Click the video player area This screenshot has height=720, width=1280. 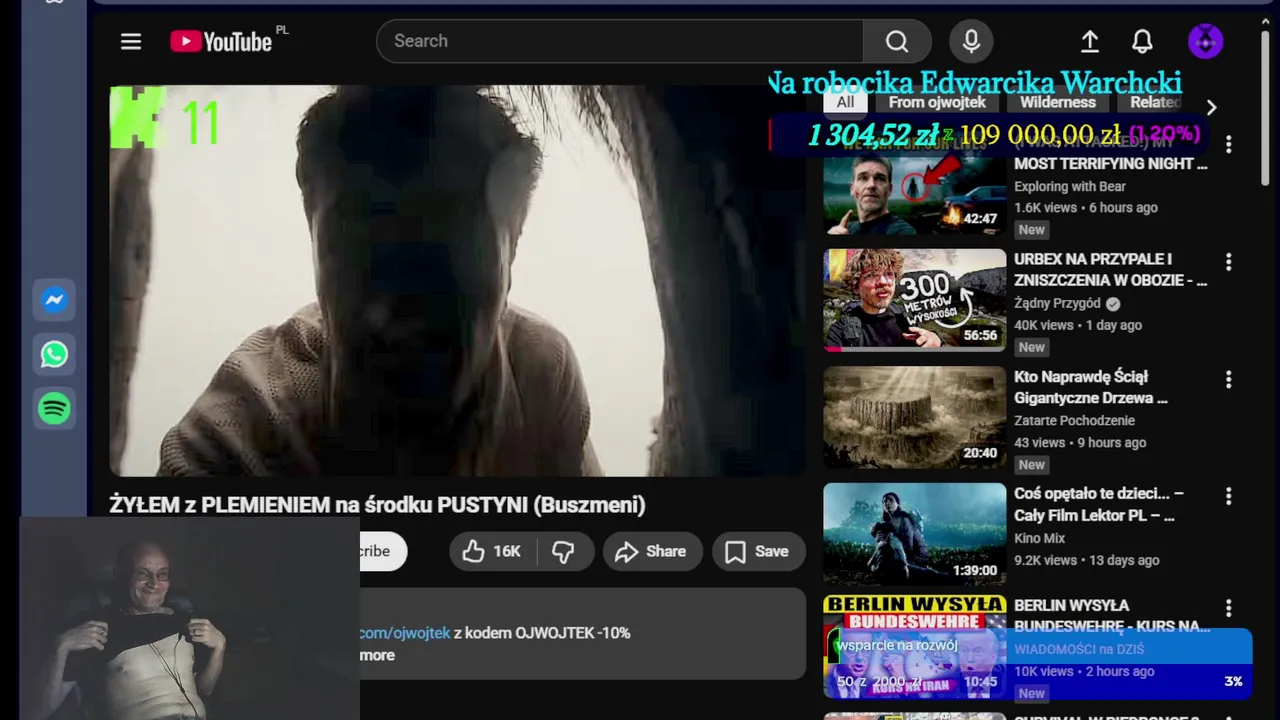457,281
